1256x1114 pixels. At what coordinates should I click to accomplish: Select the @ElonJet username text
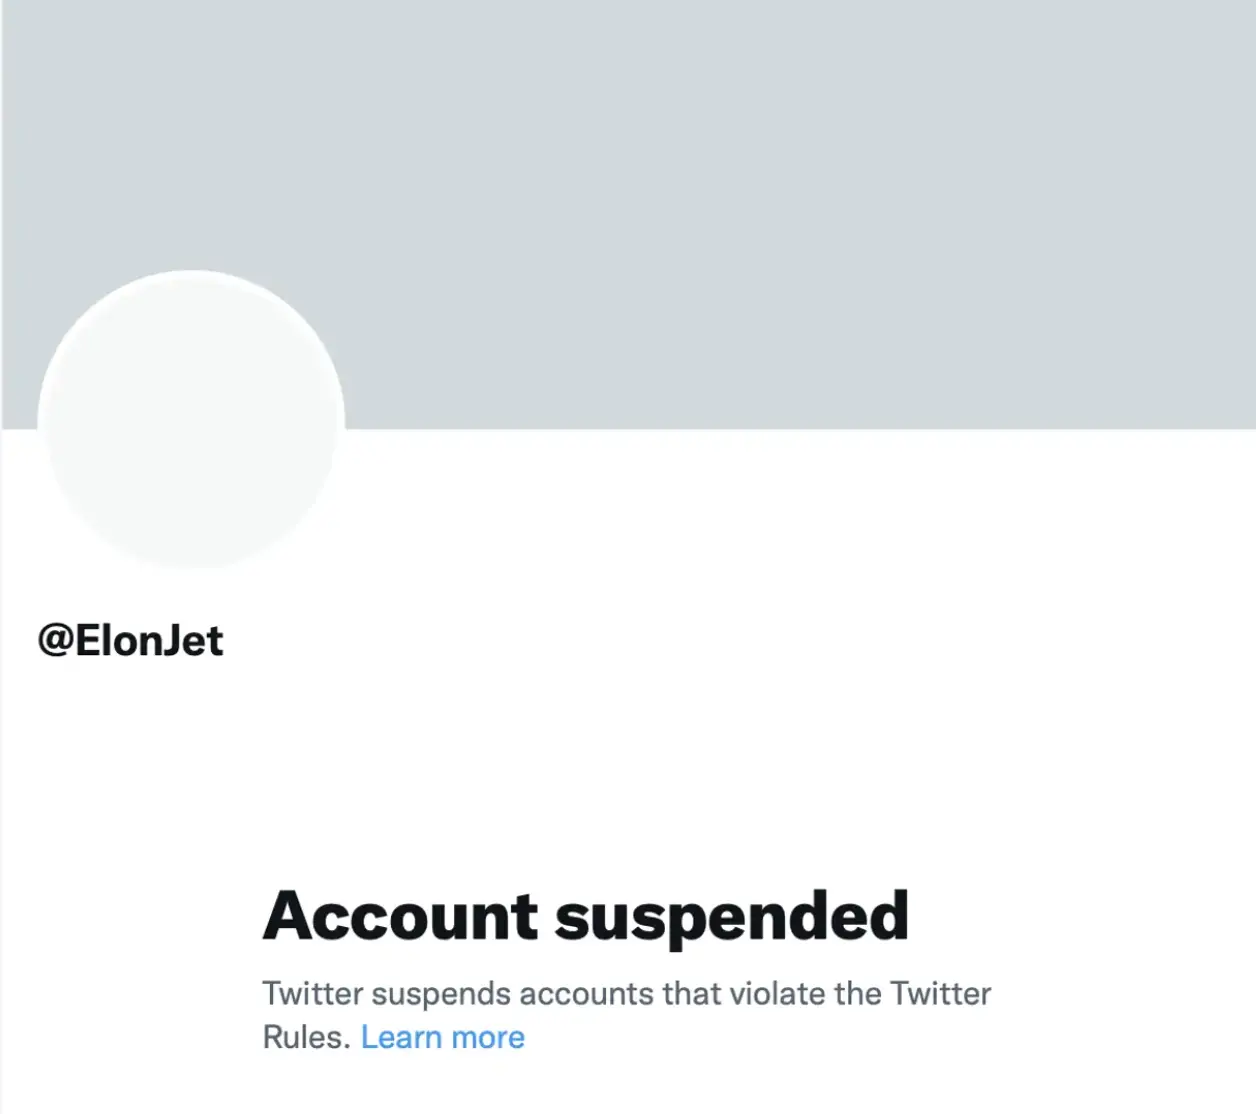click(x=128, y=641)
